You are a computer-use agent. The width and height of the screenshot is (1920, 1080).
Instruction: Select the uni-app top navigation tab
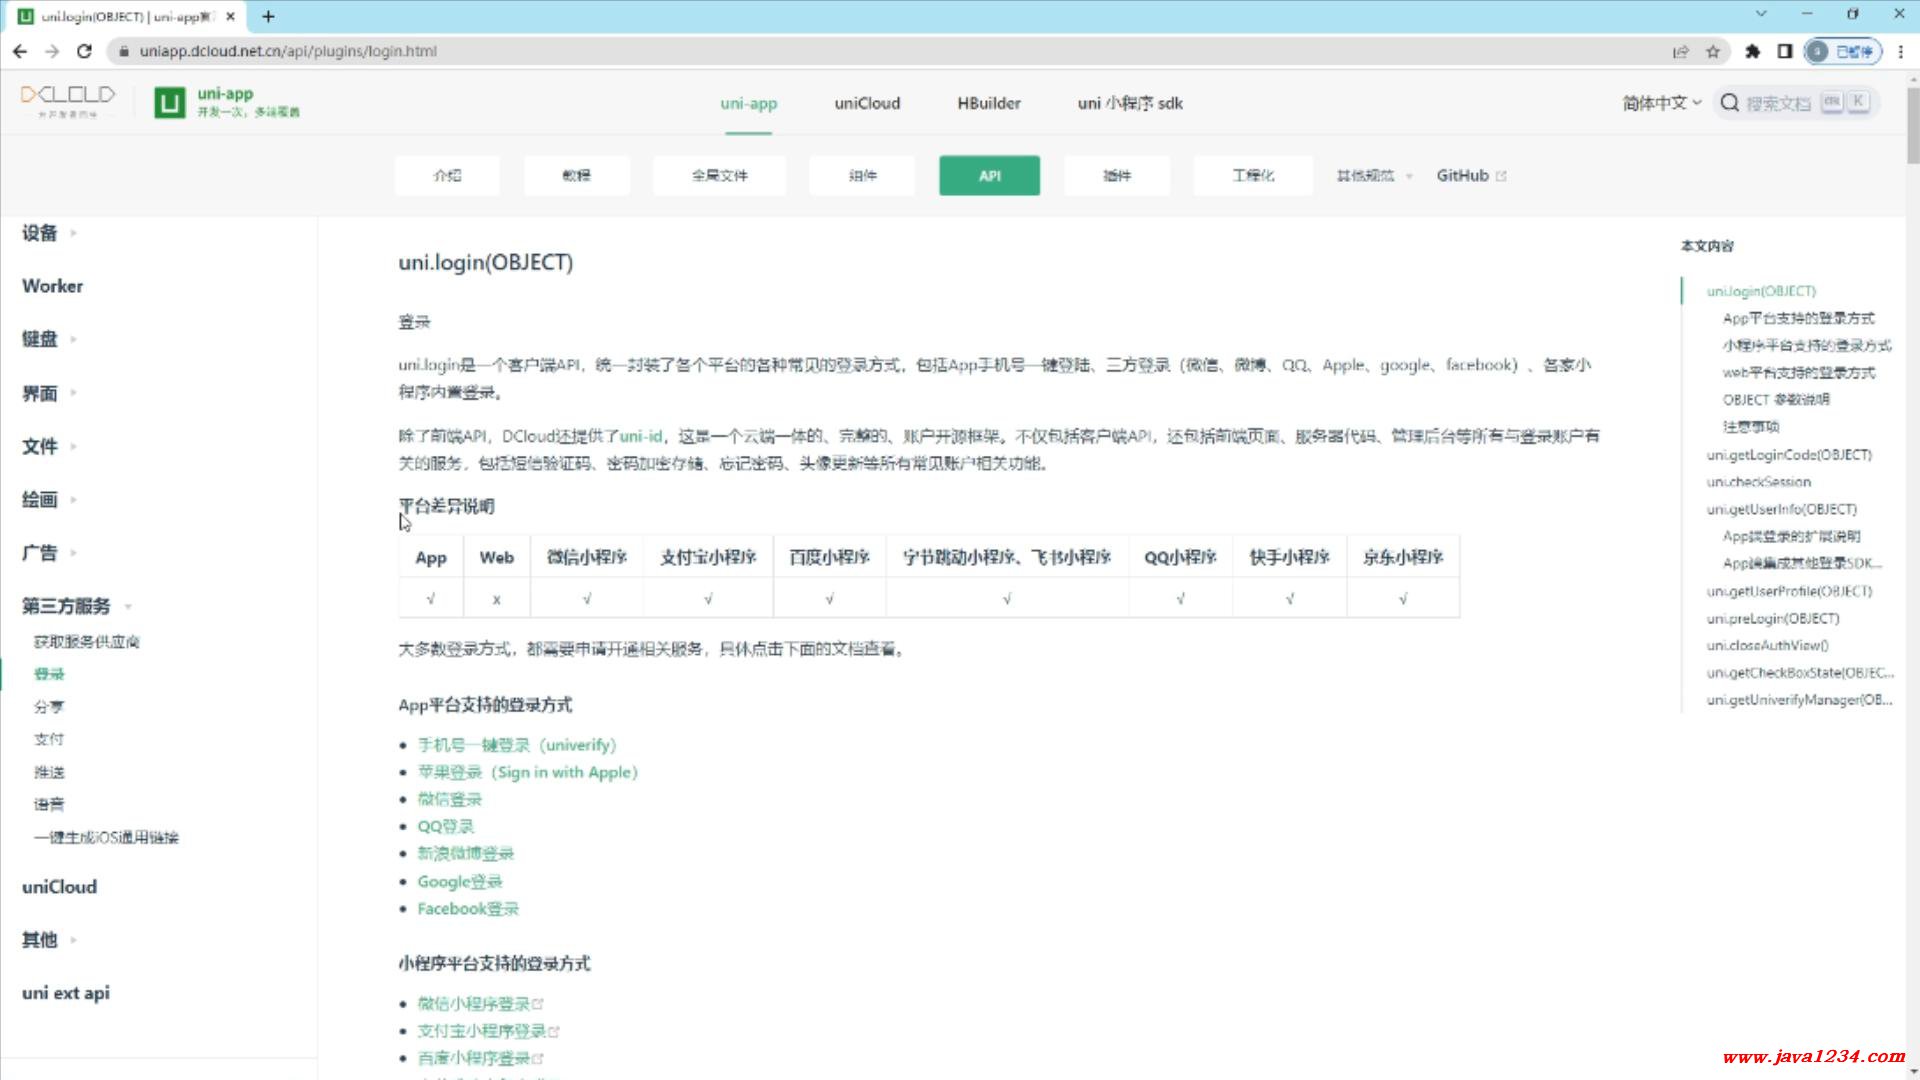(748, 103)
